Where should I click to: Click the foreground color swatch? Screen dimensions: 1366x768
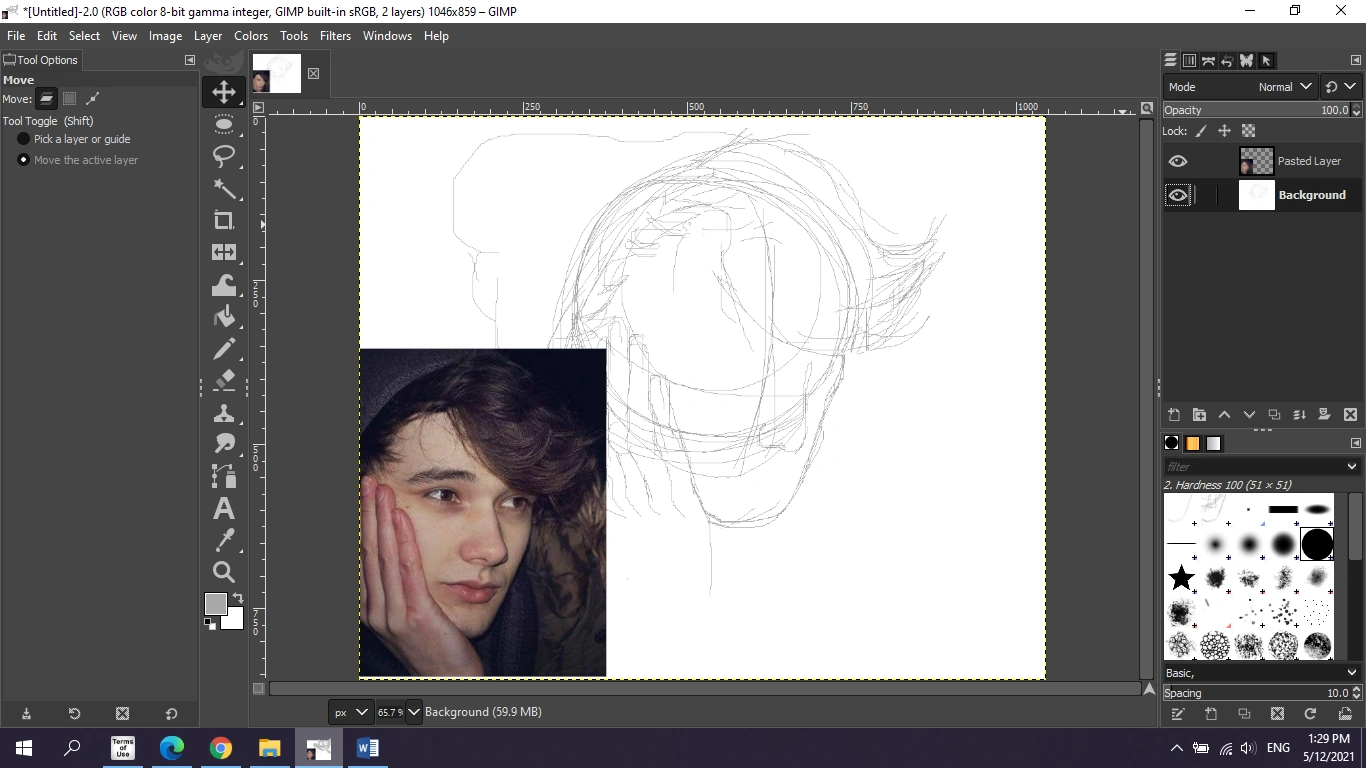(x=216, y=604)
